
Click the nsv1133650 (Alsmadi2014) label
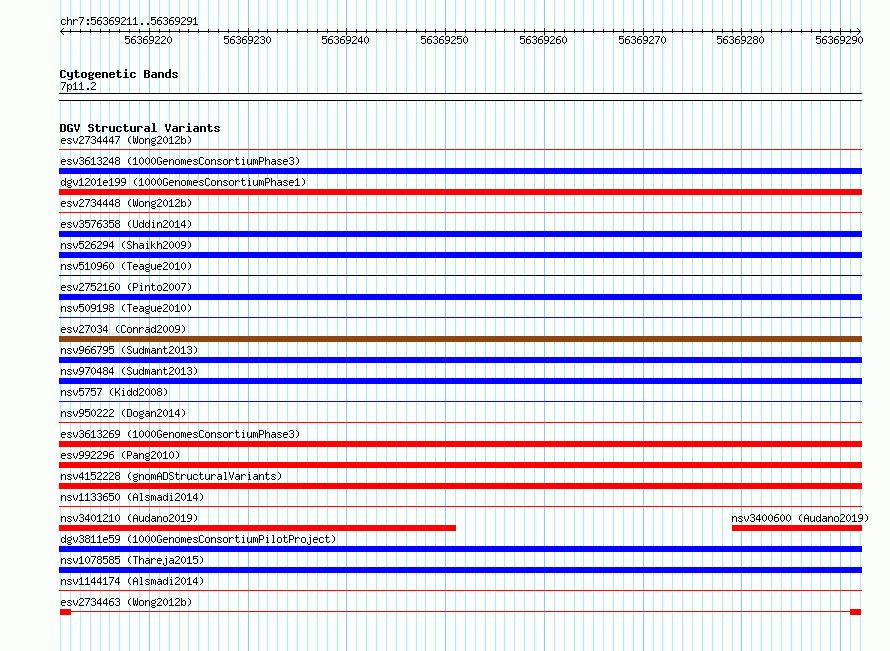click(132, 497)
